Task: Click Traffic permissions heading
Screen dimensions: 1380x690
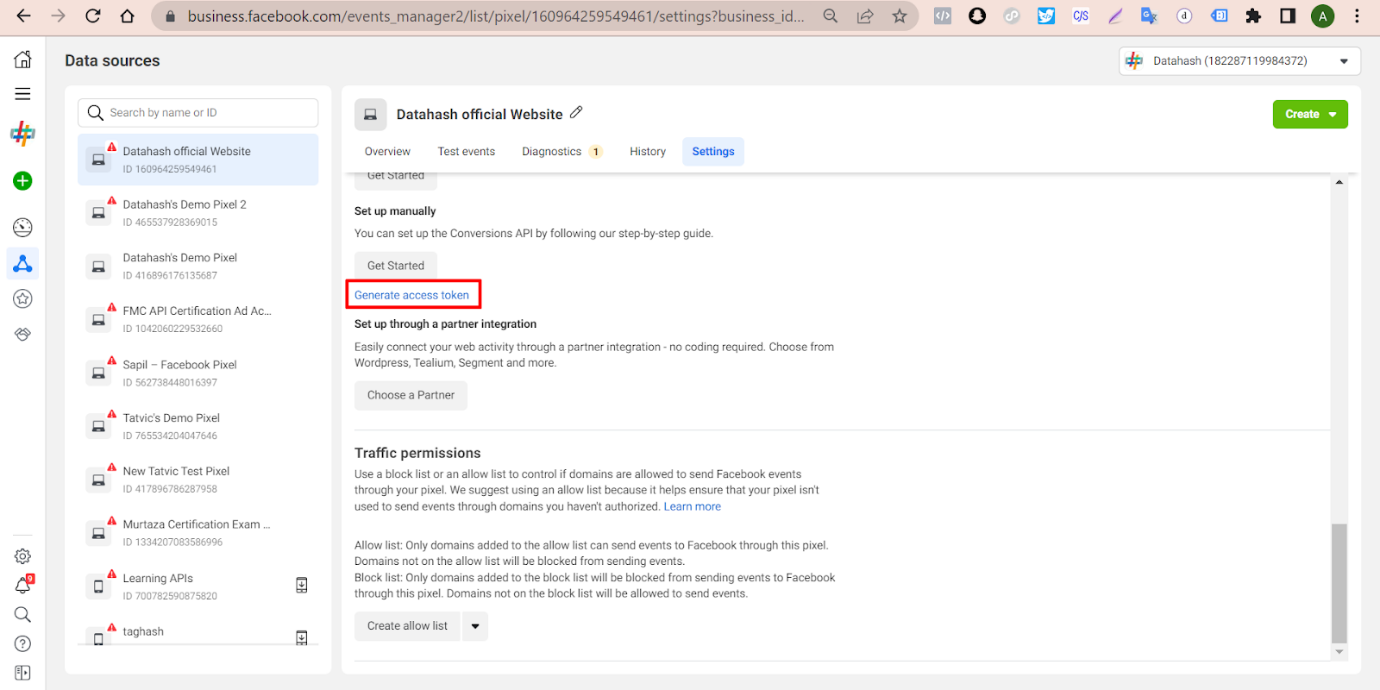Action: (418, 453)
